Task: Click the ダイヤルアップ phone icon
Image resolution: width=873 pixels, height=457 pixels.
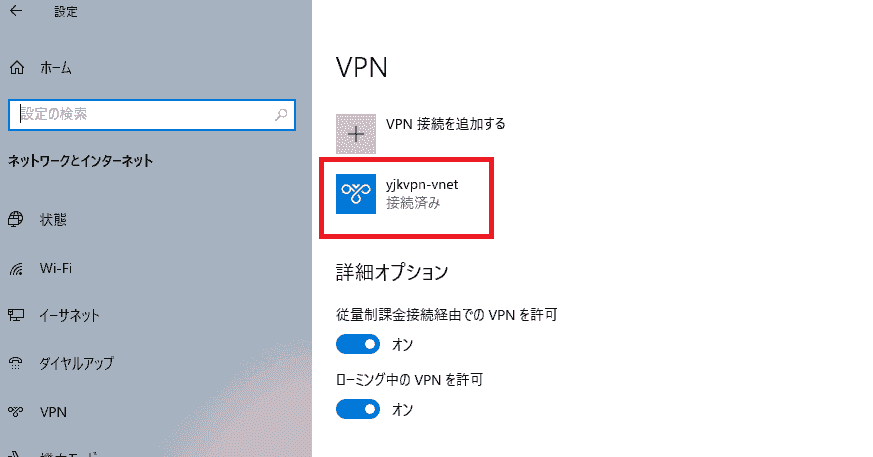Action: click(x=16, y=363)
